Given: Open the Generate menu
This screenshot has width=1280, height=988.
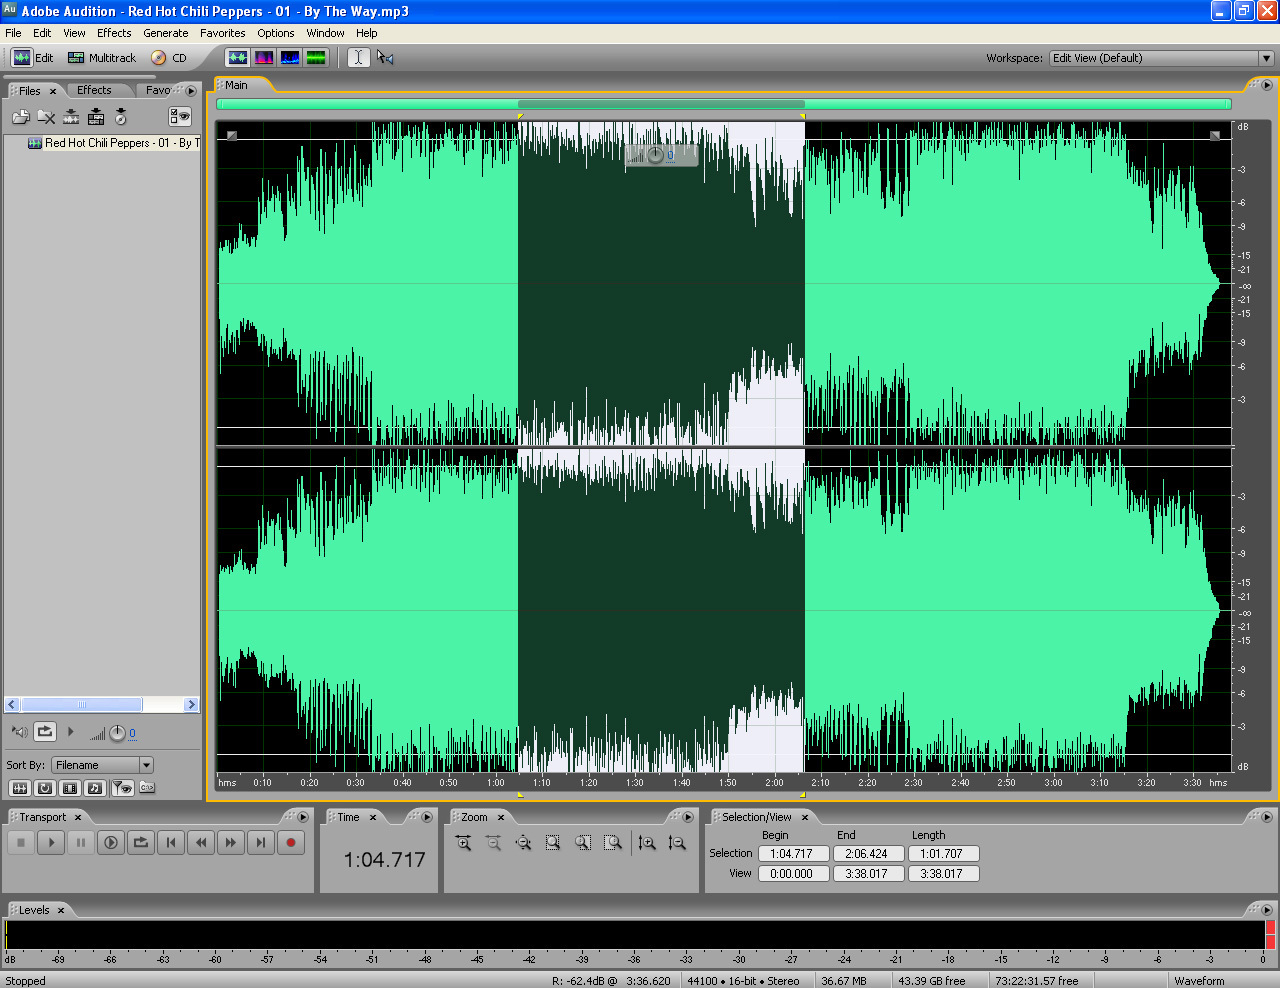Looking at the screenshot, I should 166,33.
